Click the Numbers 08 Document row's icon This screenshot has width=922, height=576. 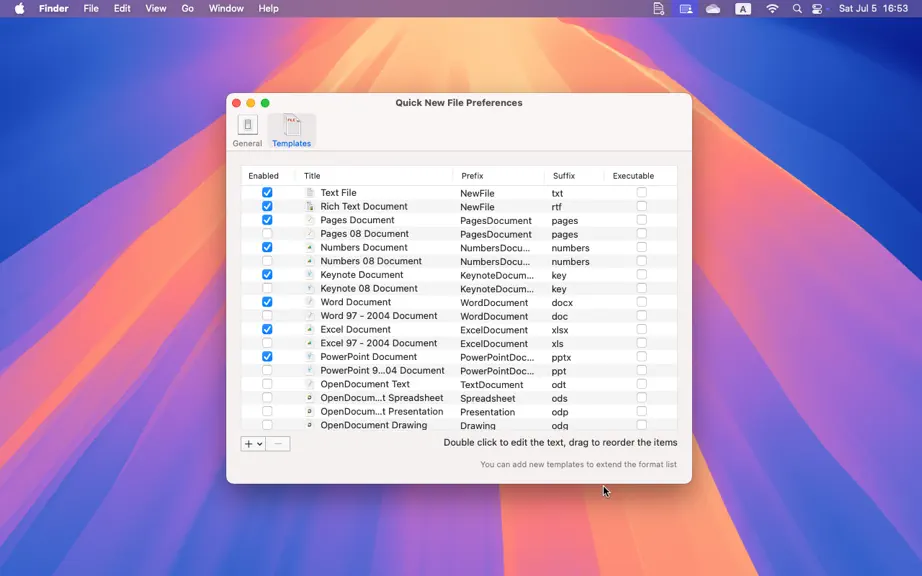[x=310, y=261]
